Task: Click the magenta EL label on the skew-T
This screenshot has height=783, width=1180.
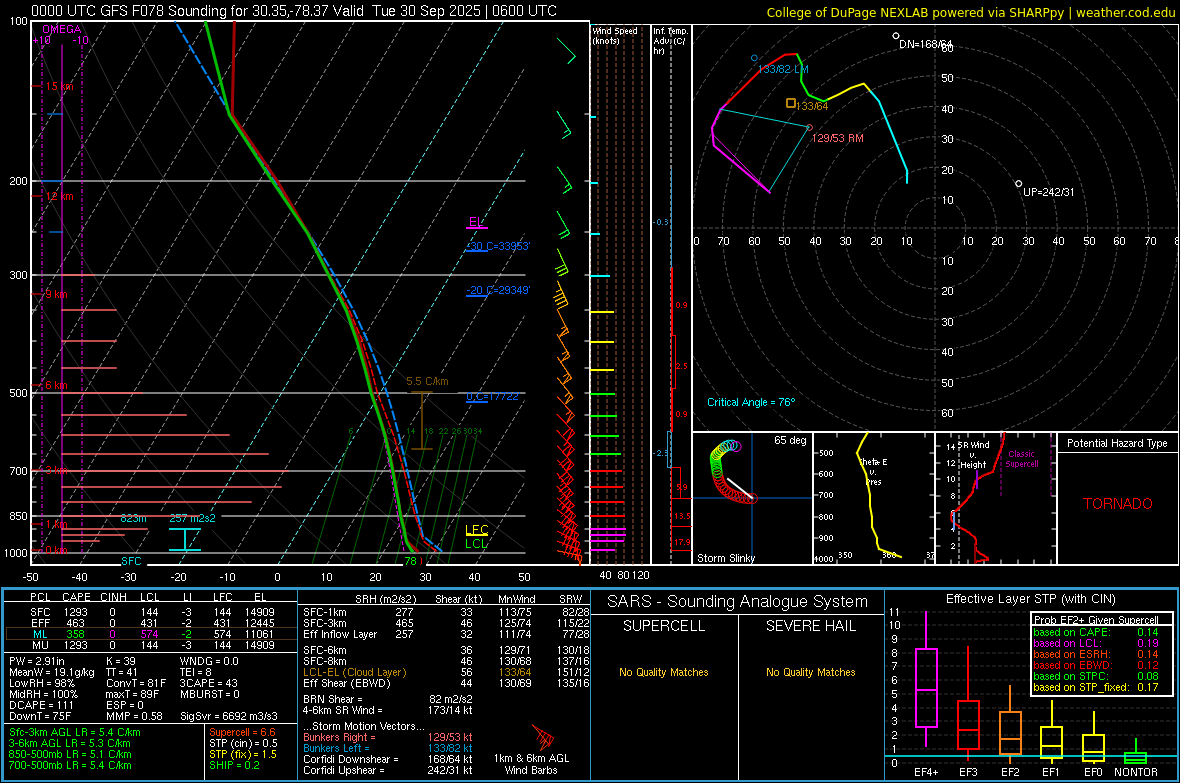Action: point(476,222)
